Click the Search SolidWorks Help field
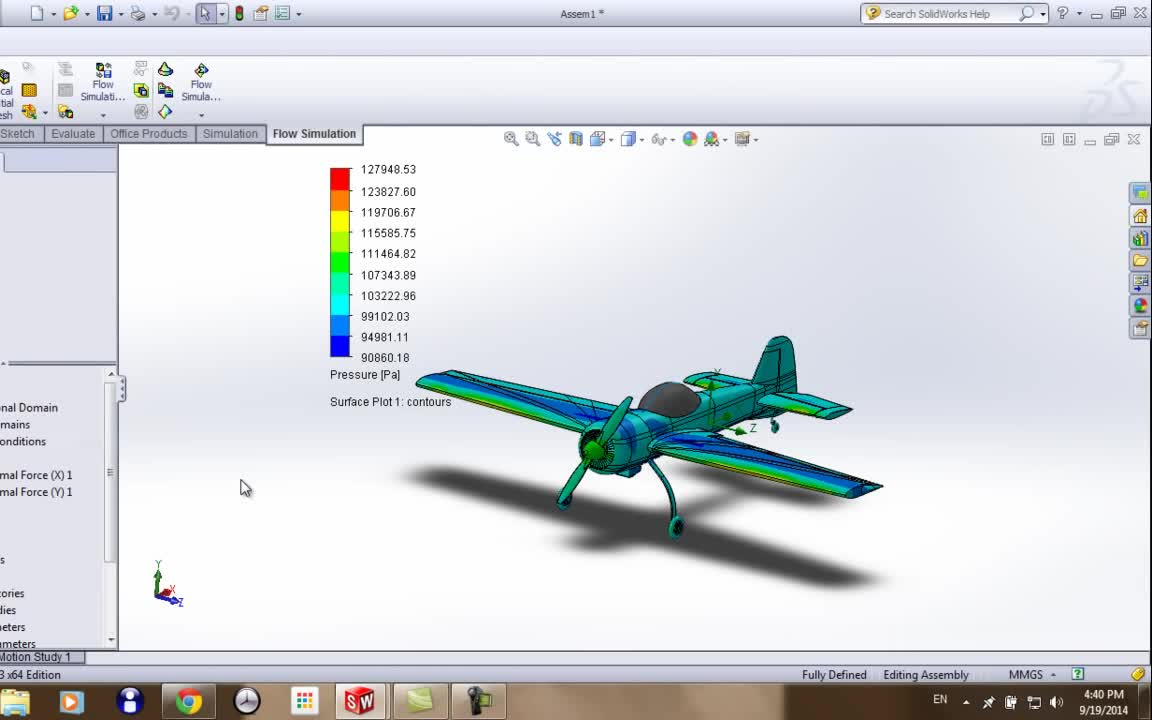 point(950,13)
